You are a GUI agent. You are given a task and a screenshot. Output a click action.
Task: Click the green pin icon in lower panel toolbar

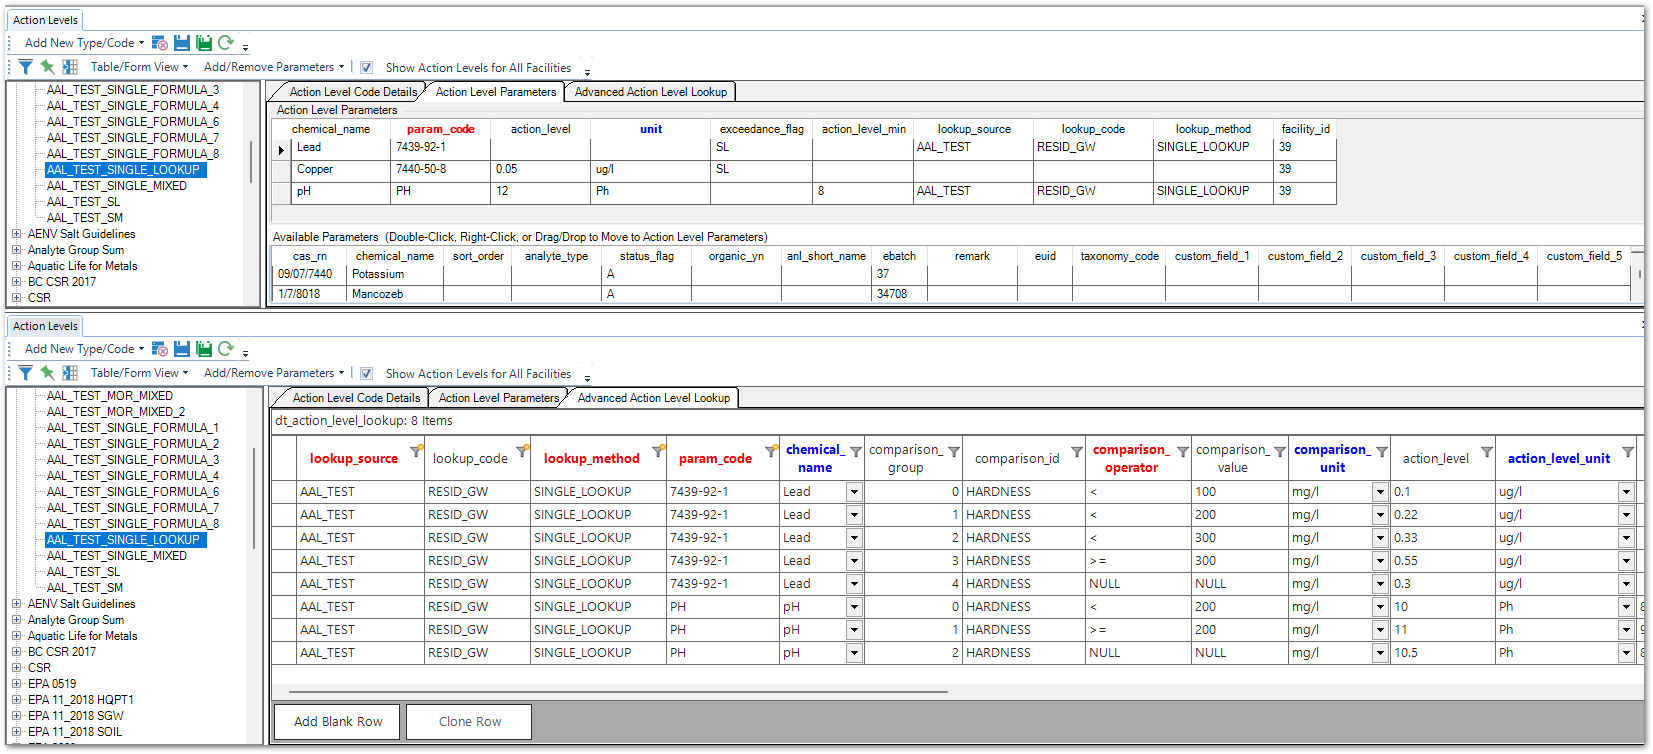click(x=47, y=373)
